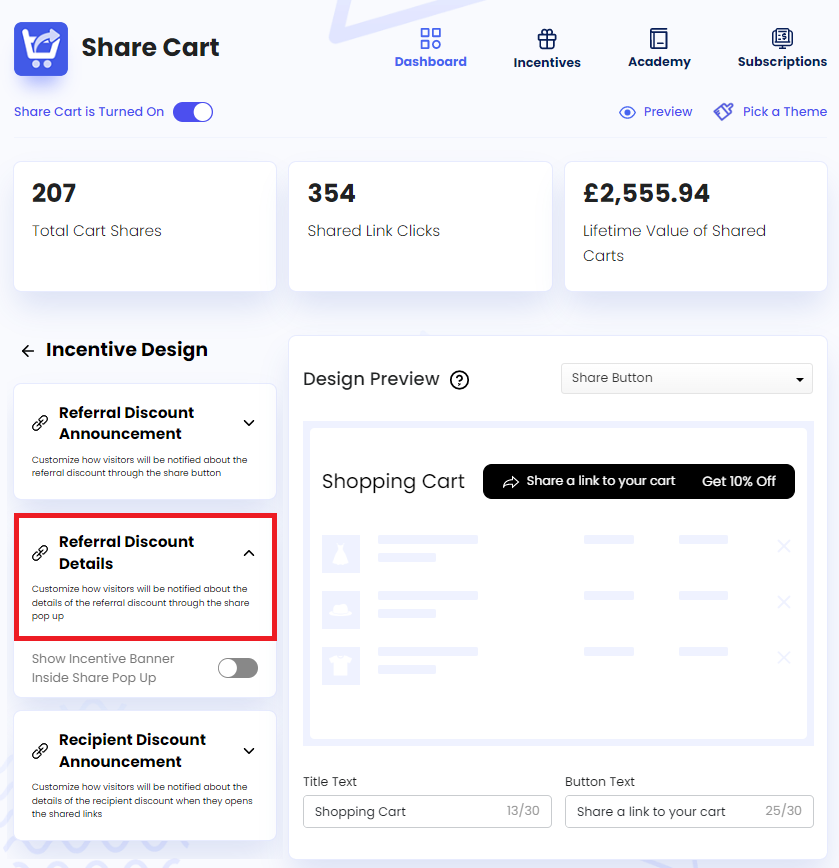The width and height of the screenshot is (839, 868).
Task: Open the Share Button dropdown
Action: click(686, 379)
